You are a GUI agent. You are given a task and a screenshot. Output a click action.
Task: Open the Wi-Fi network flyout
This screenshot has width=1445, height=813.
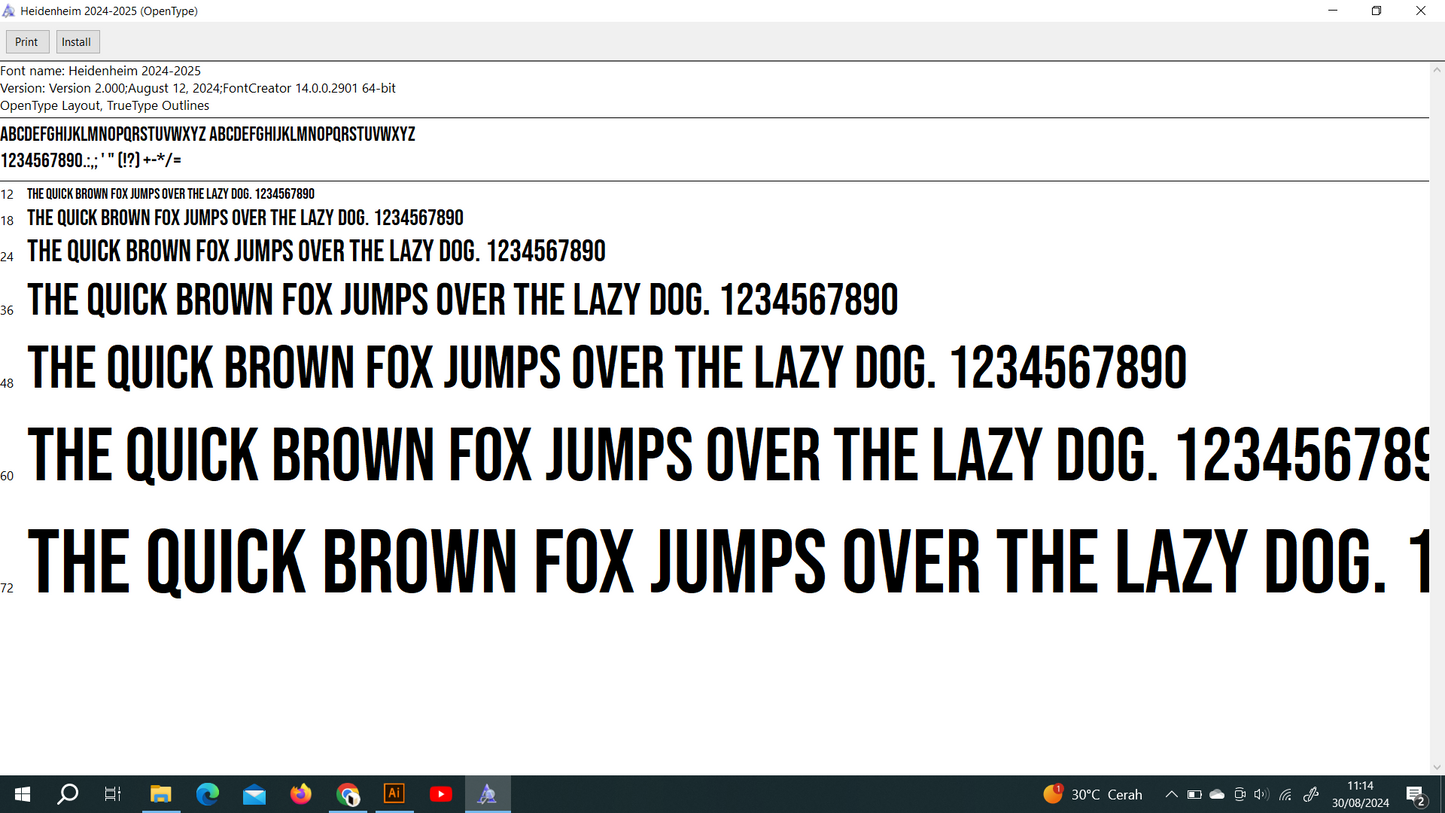pos(1286,795)
